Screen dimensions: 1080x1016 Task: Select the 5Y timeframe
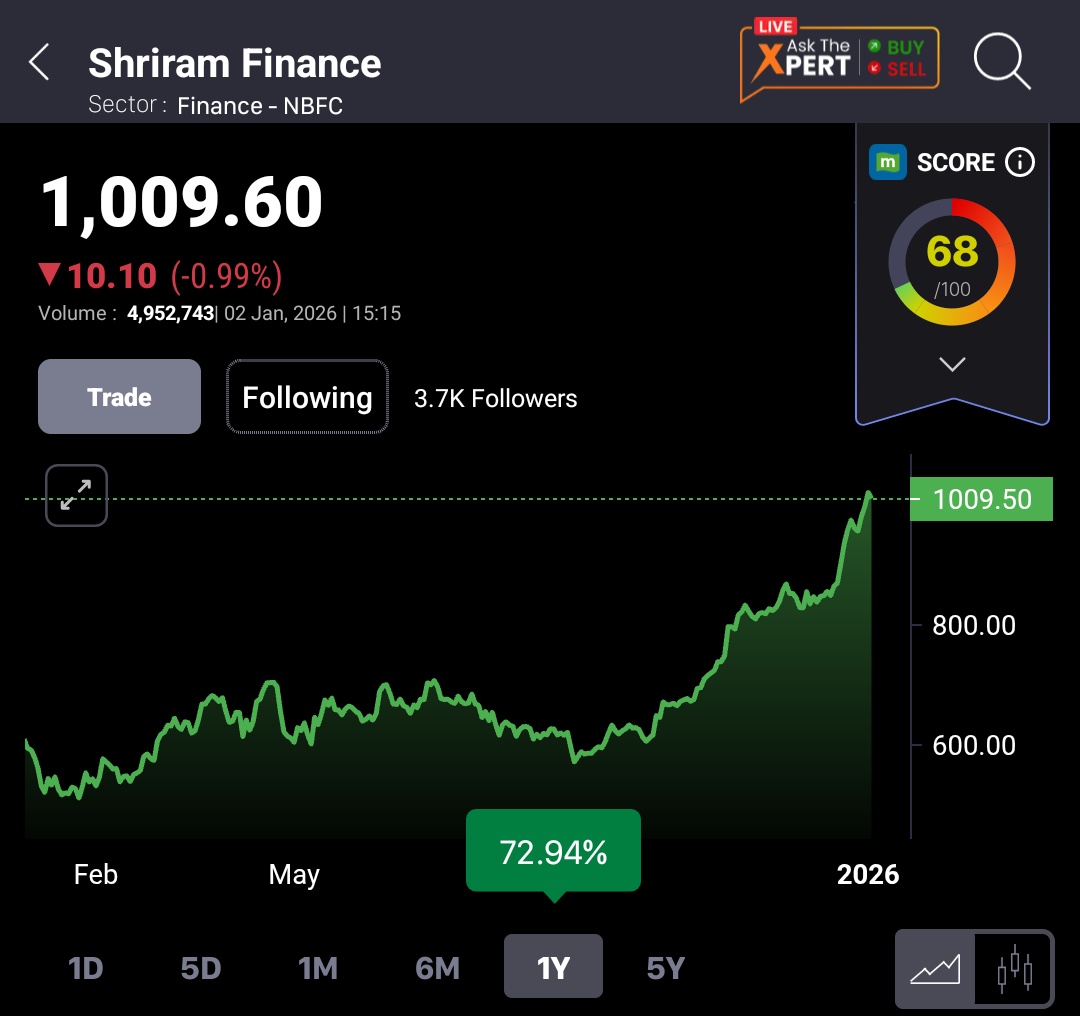[x=665, y=968]
